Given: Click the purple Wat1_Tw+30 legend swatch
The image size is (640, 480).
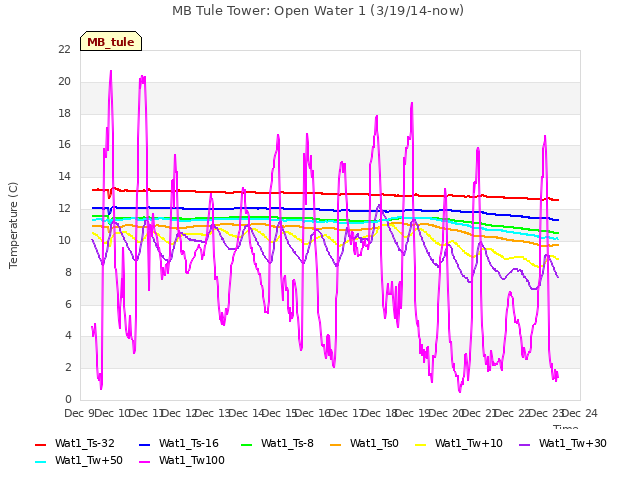Looking at the screenshot, I should coord(524,444).
